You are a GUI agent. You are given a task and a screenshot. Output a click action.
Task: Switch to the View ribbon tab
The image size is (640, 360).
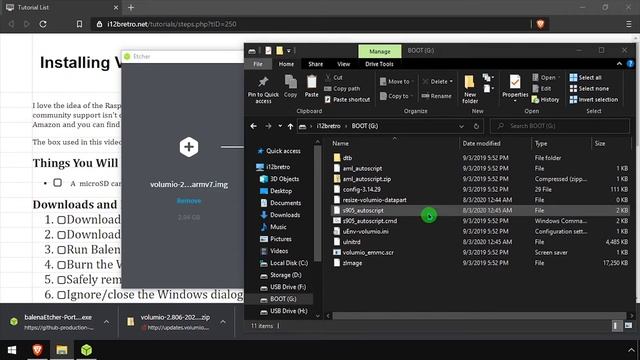344,64
